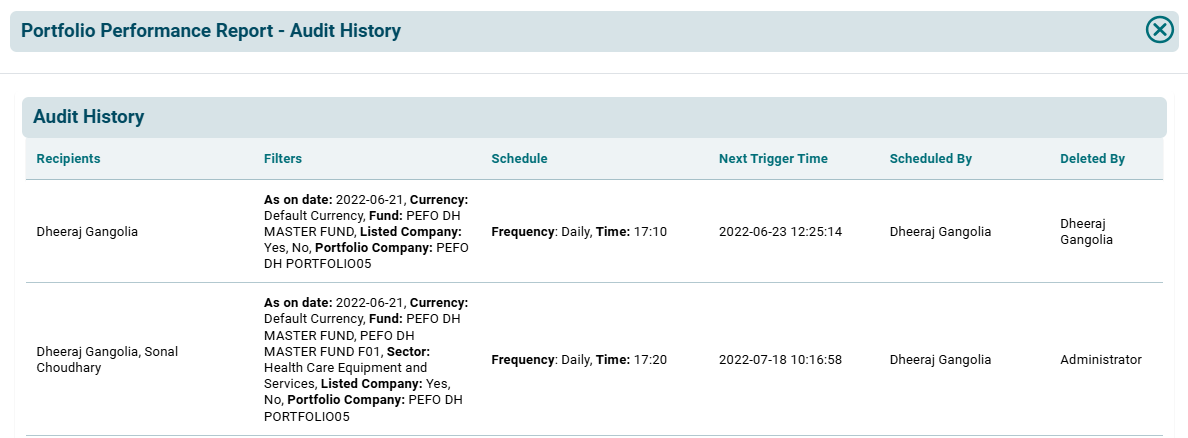Select second row's Scheduled By cell

(940, 360)
